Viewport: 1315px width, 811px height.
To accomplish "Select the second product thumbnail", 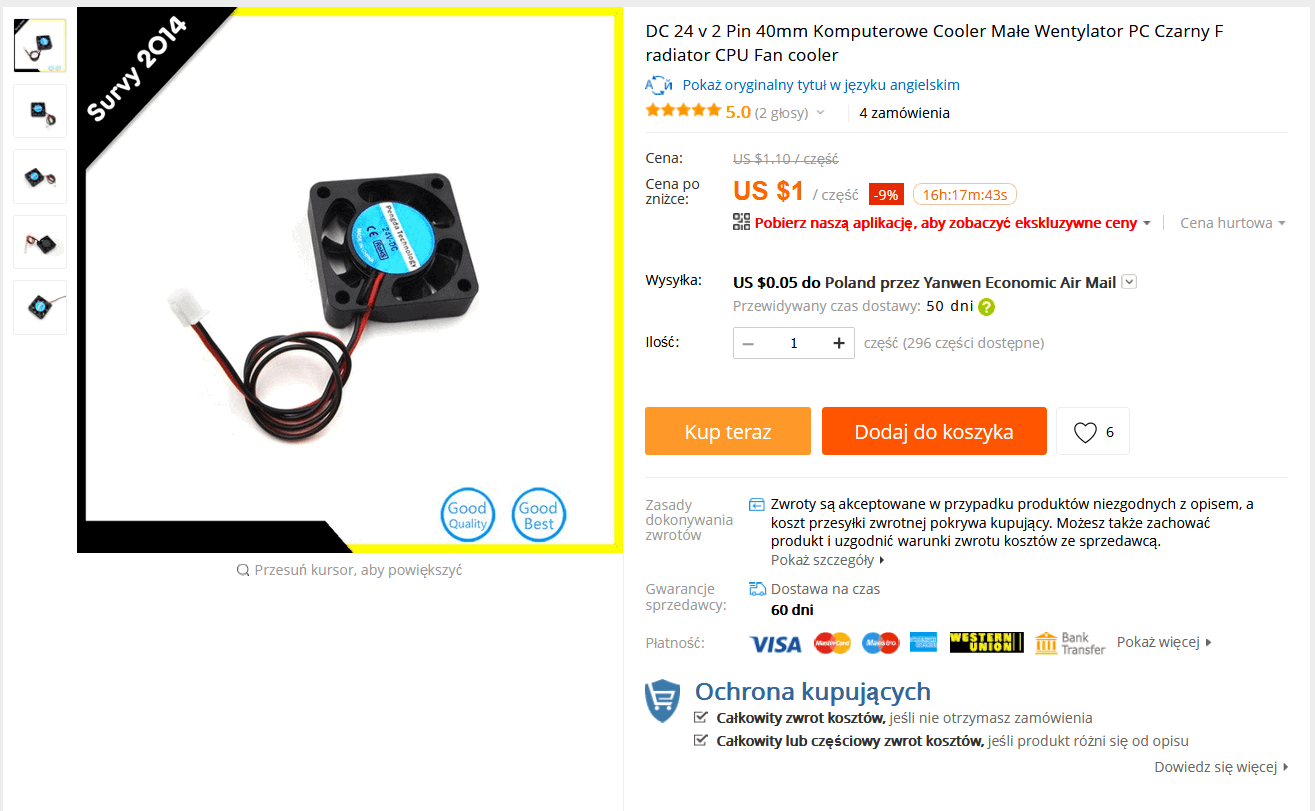I will click(x=40, y=111).
